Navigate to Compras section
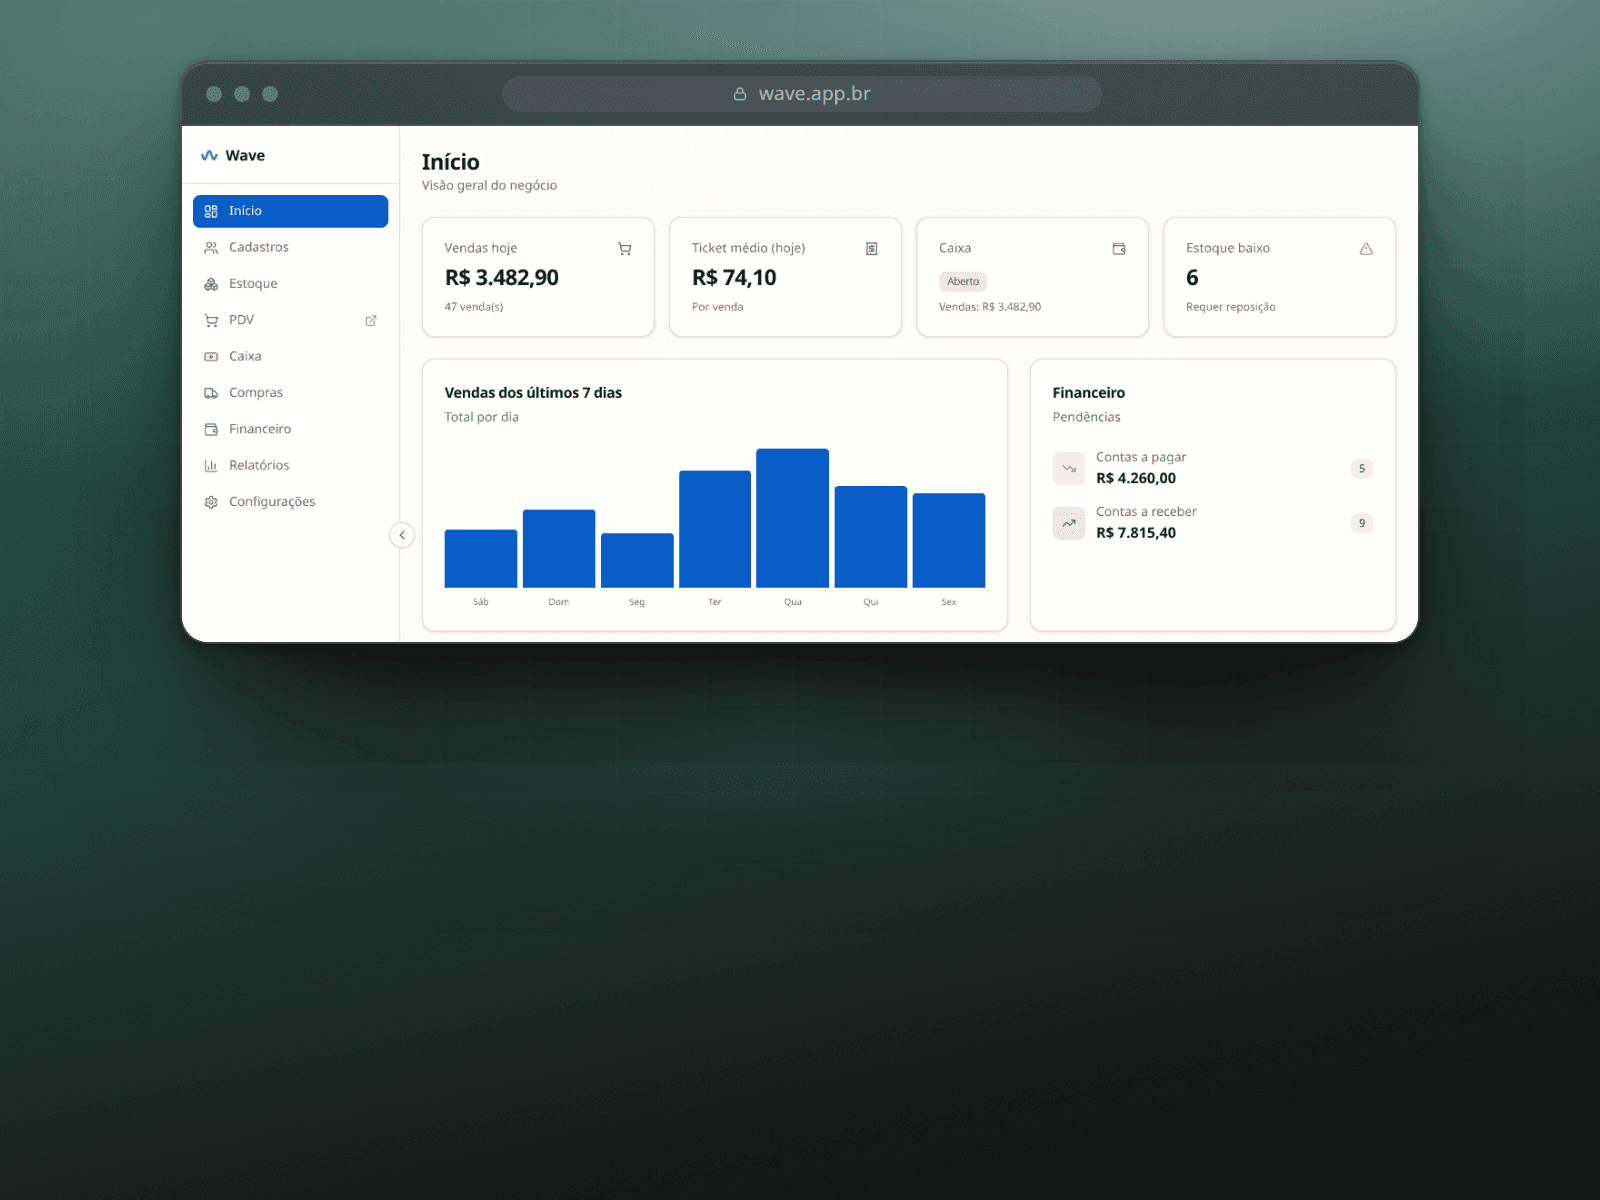This screenshot has height=1200, width=1600. (290, 393)
